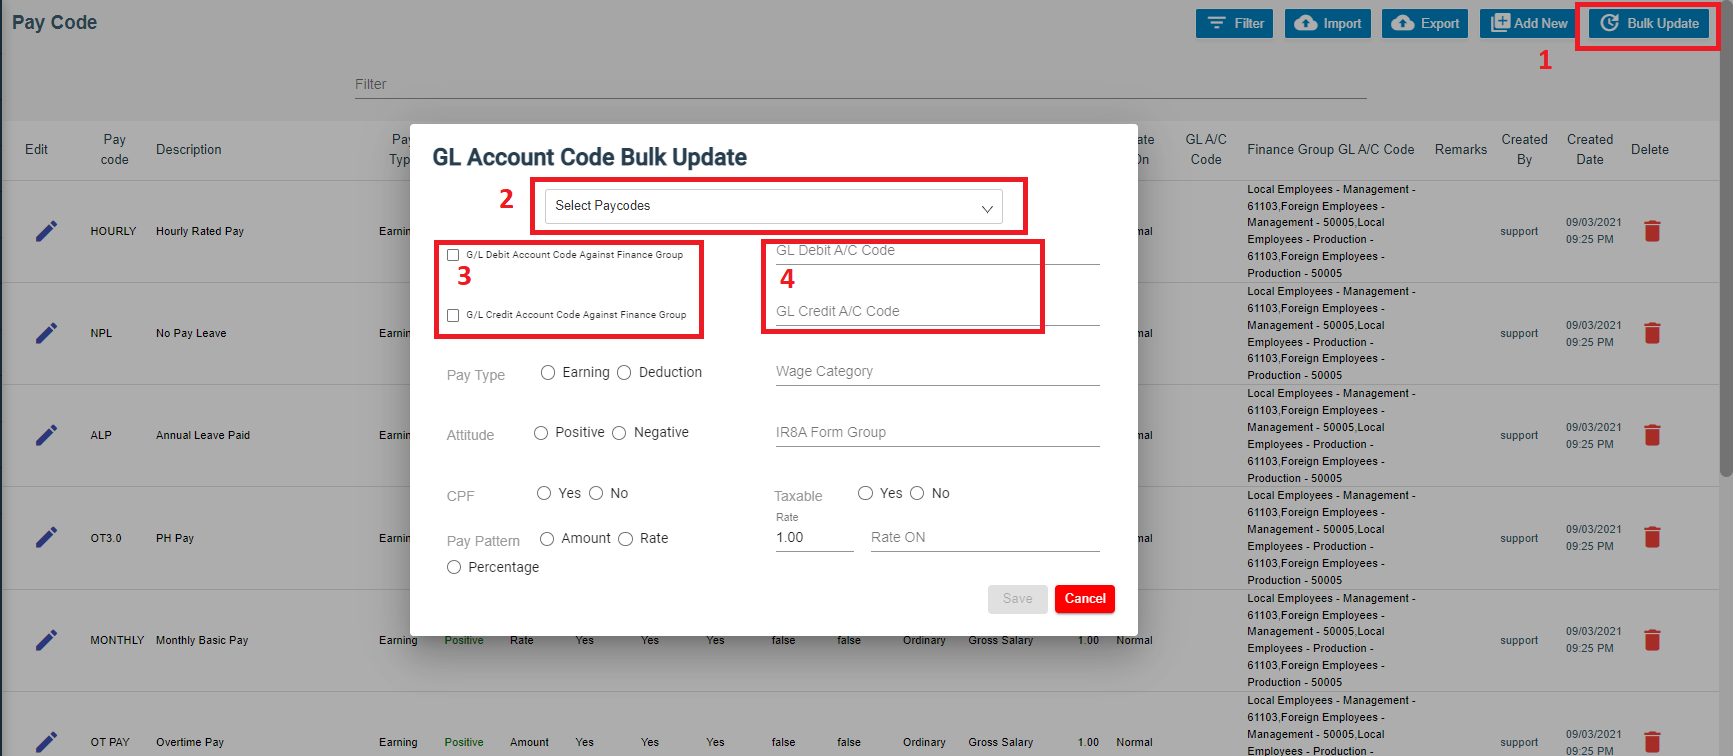Click delete trash icon for Monthly Basic Pay
The image size is (1733, 756).
pos(1652,640)
